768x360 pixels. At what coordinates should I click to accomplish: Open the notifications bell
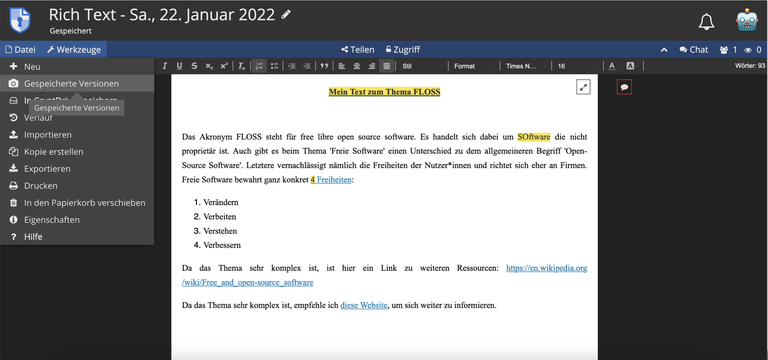tap(706, 22)
